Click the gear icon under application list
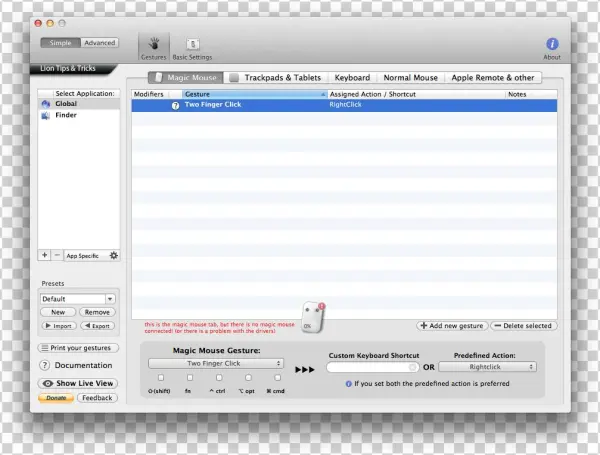600x455 pixels. tap(113, 256)
